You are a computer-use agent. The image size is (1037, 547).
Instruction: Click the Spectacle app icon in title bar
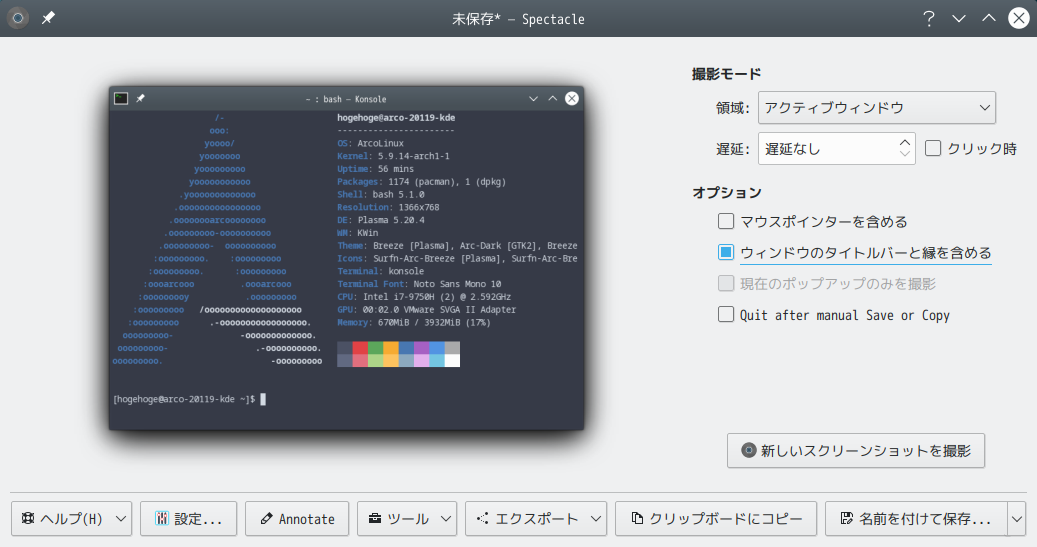18,18
